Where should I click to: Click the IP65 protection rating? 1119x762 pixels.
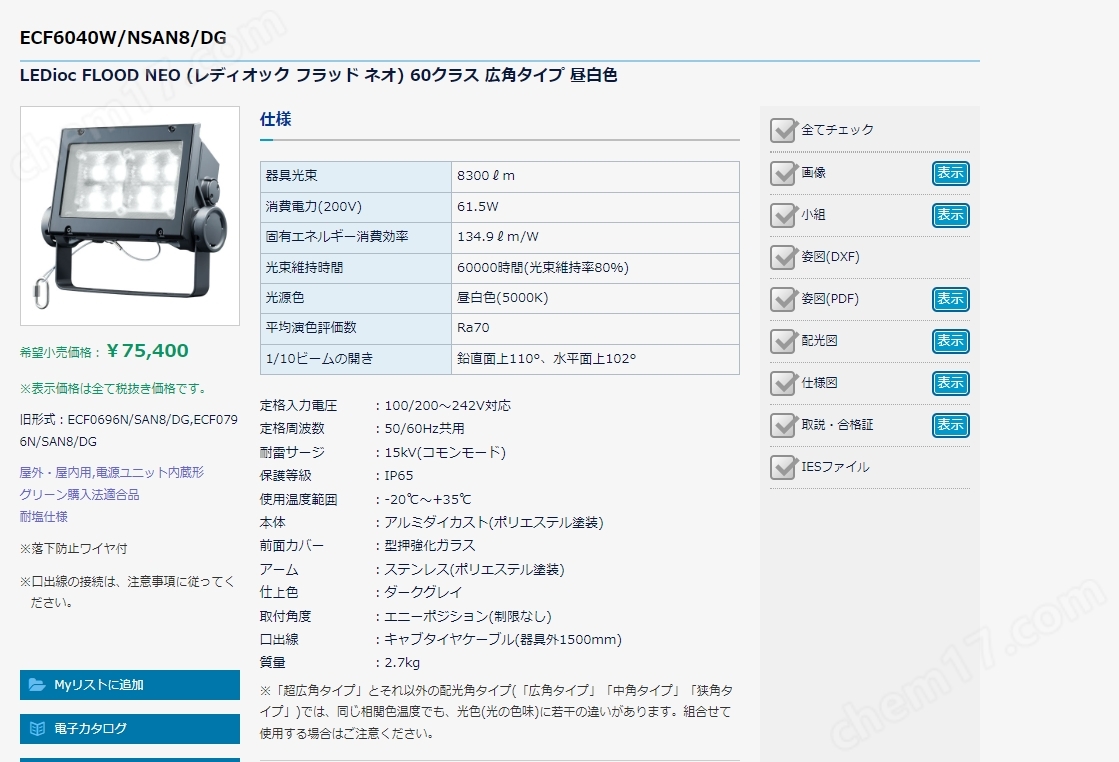(x=399, y=476)
